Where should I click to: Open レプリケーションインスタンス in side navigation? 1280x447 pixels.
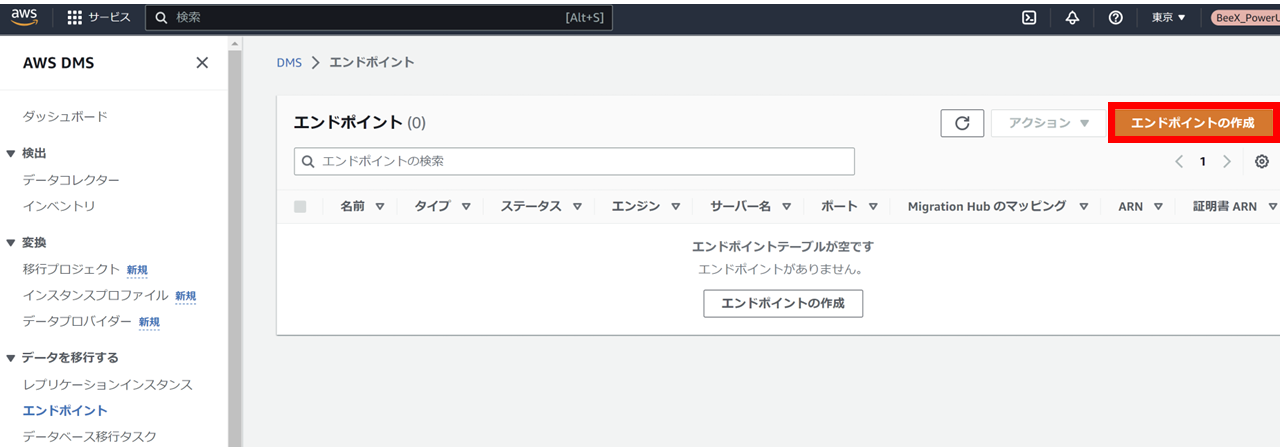(107, 385)
